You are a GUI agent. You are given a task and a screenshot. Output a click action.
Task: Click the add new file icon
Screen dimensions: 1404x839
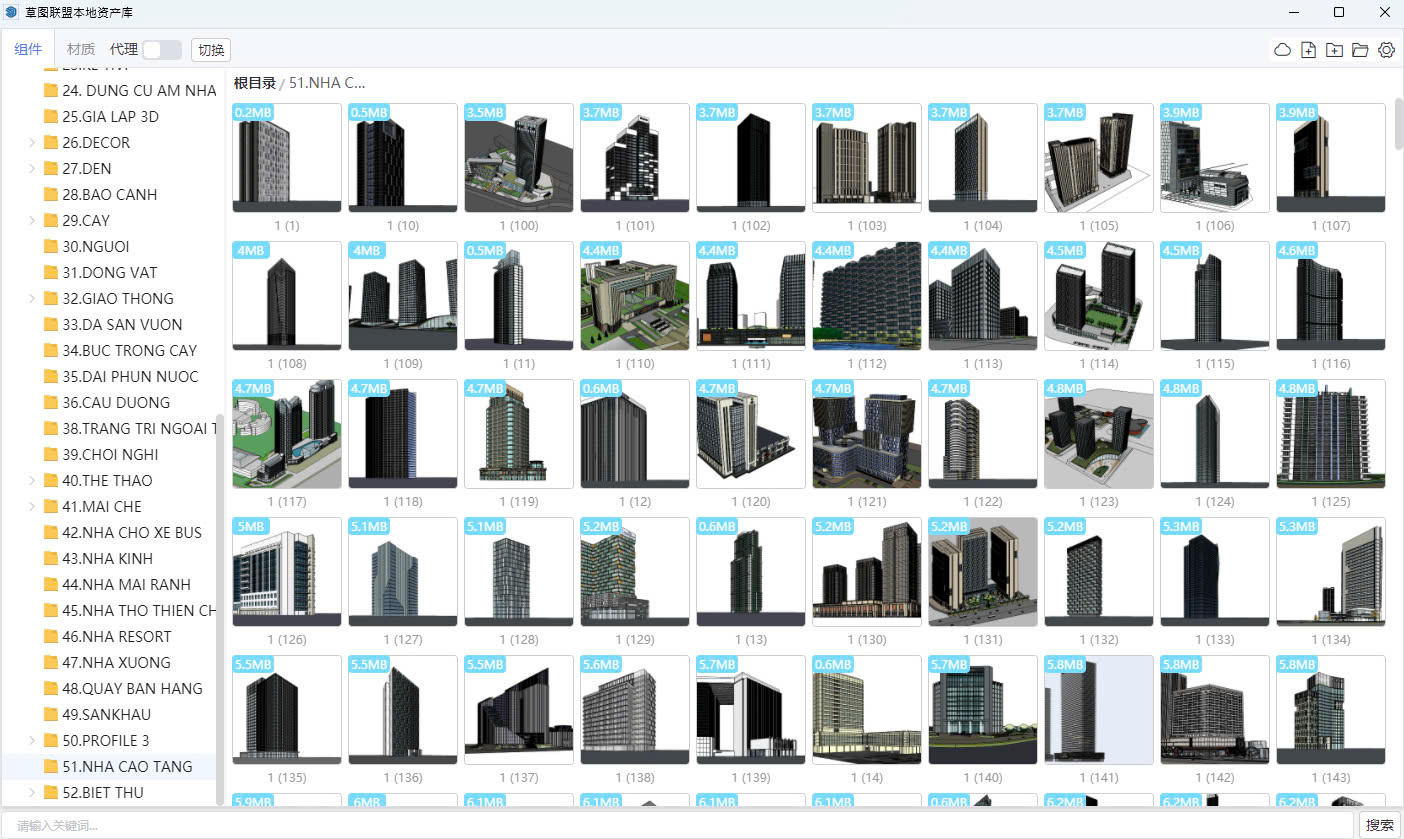[1308, 50]
